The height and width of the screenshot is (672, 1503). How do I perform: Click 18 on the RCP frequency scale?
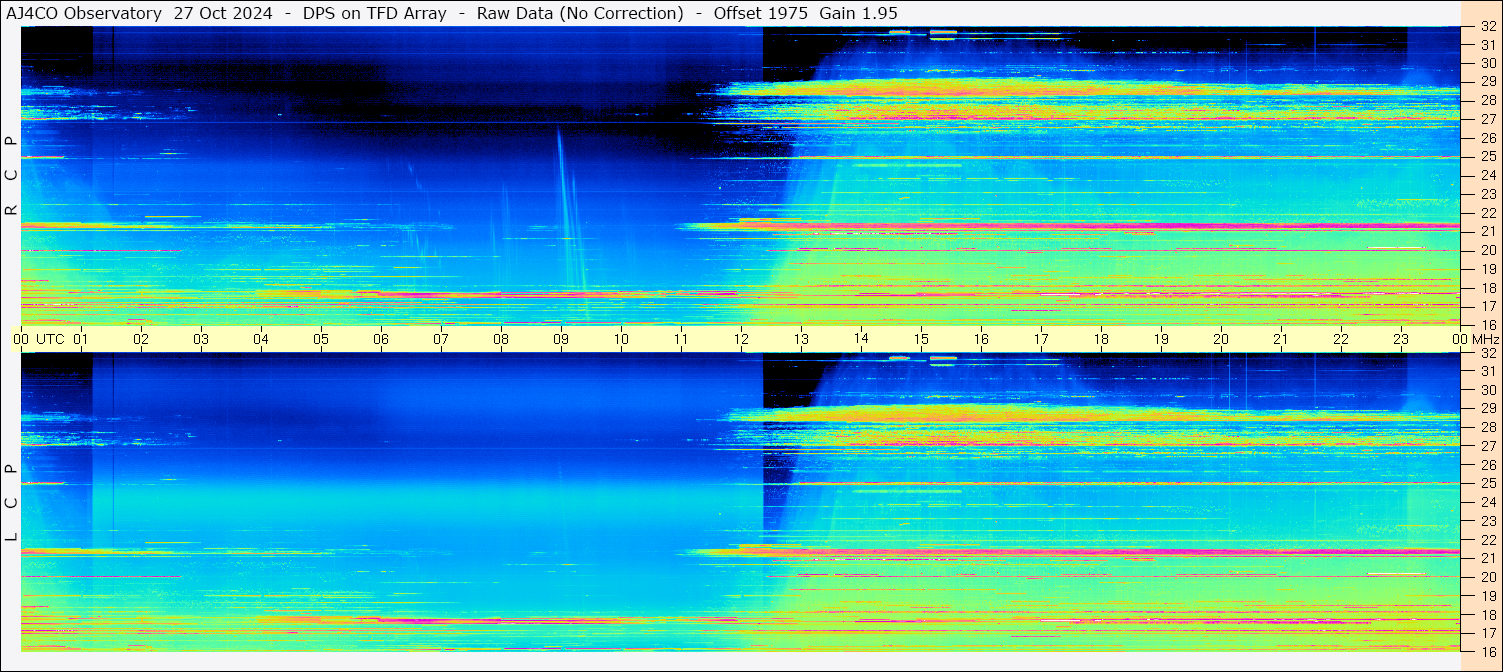1488,288
